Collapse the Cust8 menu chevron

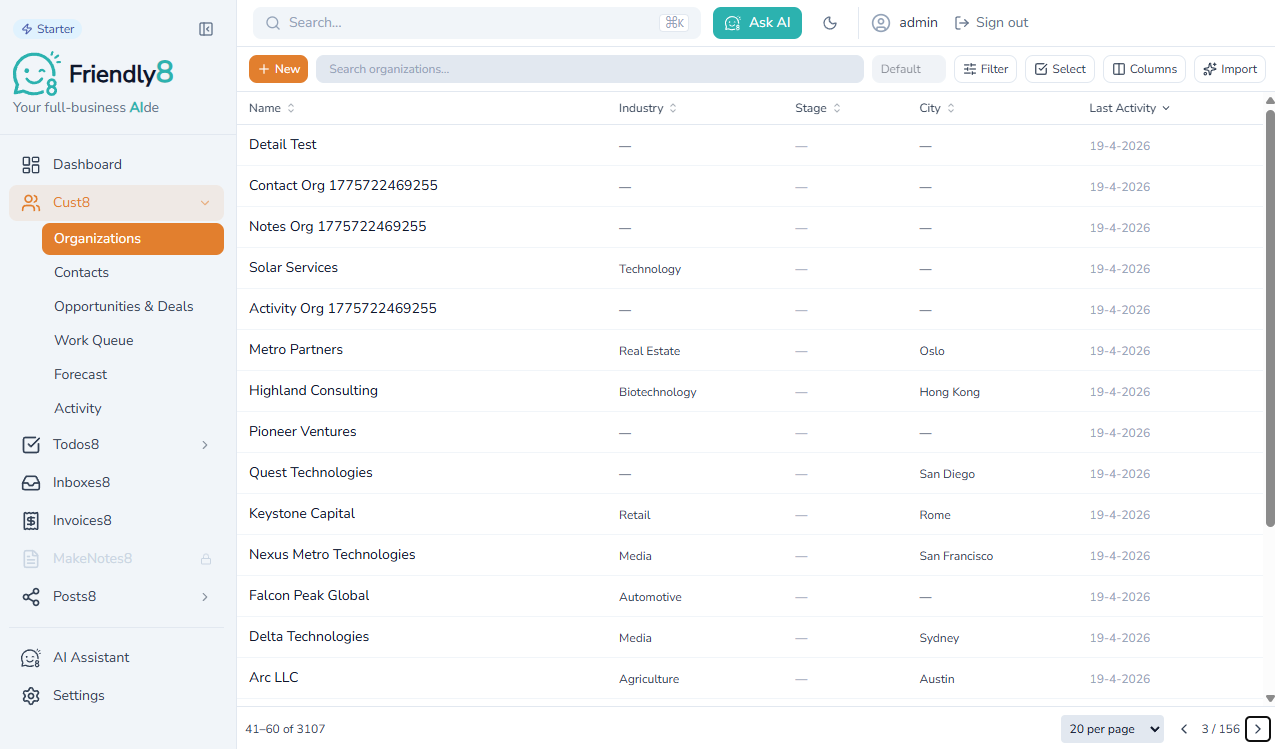coord(205,203)
